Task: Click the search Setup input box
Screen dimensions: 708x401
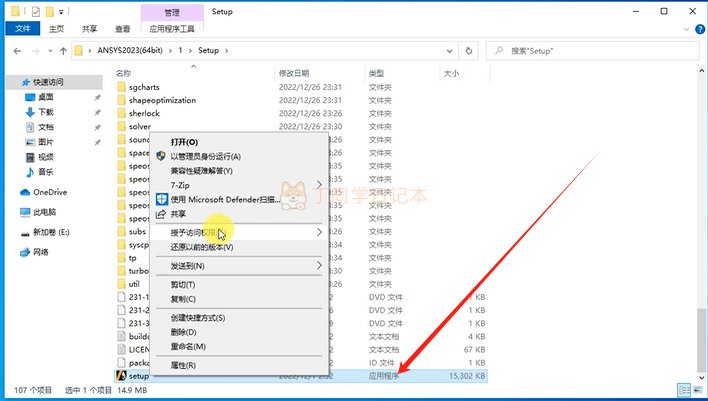Action: [592, 51]
